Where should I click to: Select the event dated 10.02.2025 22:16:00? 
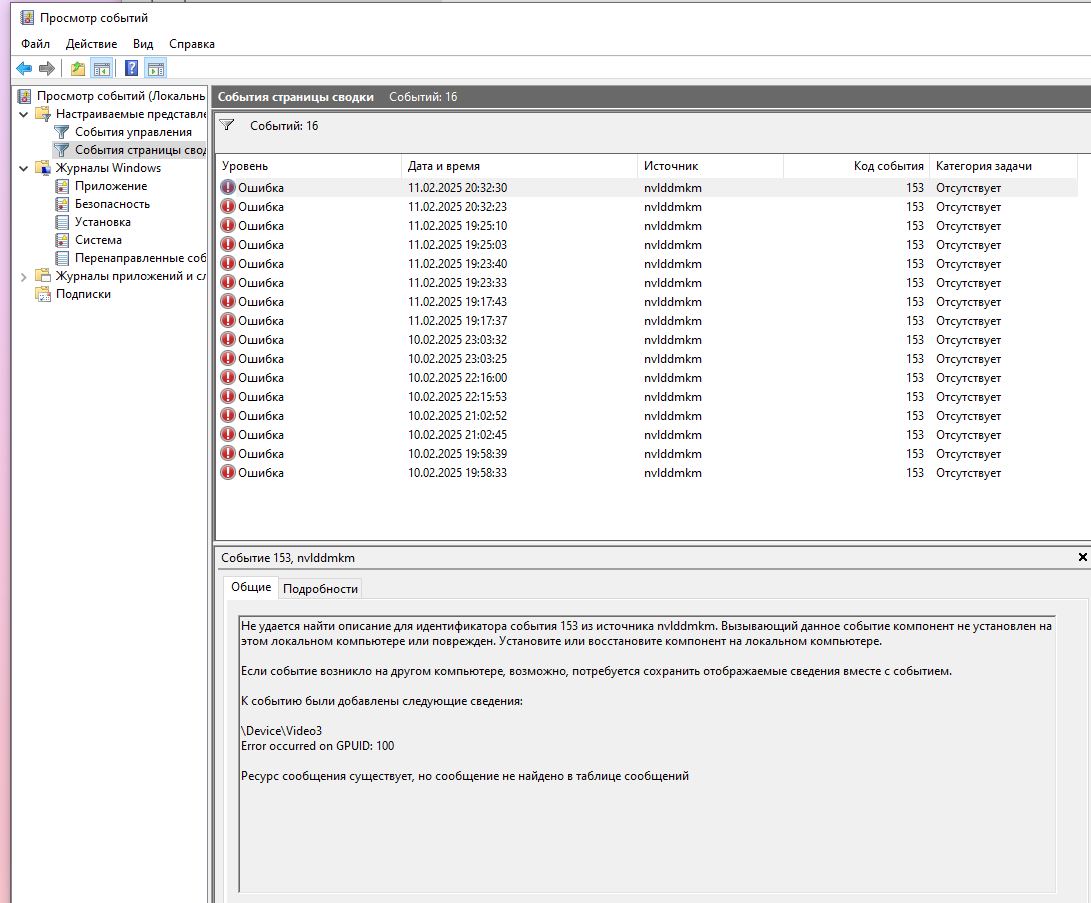(x=647, y=378)
